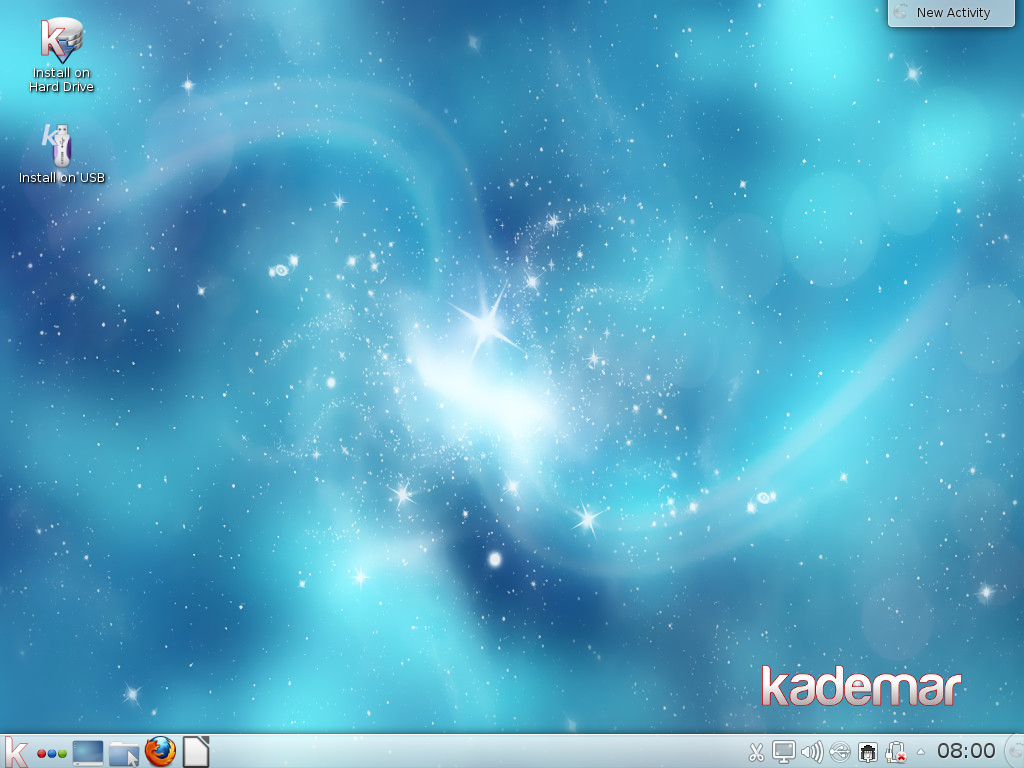This screenshot has height=768, width=1024.
Task: Click the "Install on USB" text label
Action: point(62,178)
